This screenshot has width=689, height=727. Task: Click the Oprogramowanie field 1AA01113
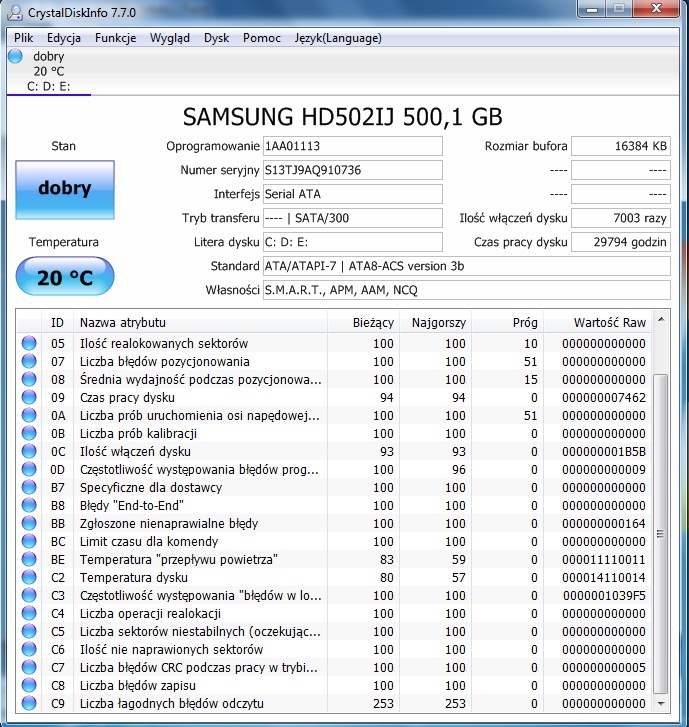coord(352,146)
